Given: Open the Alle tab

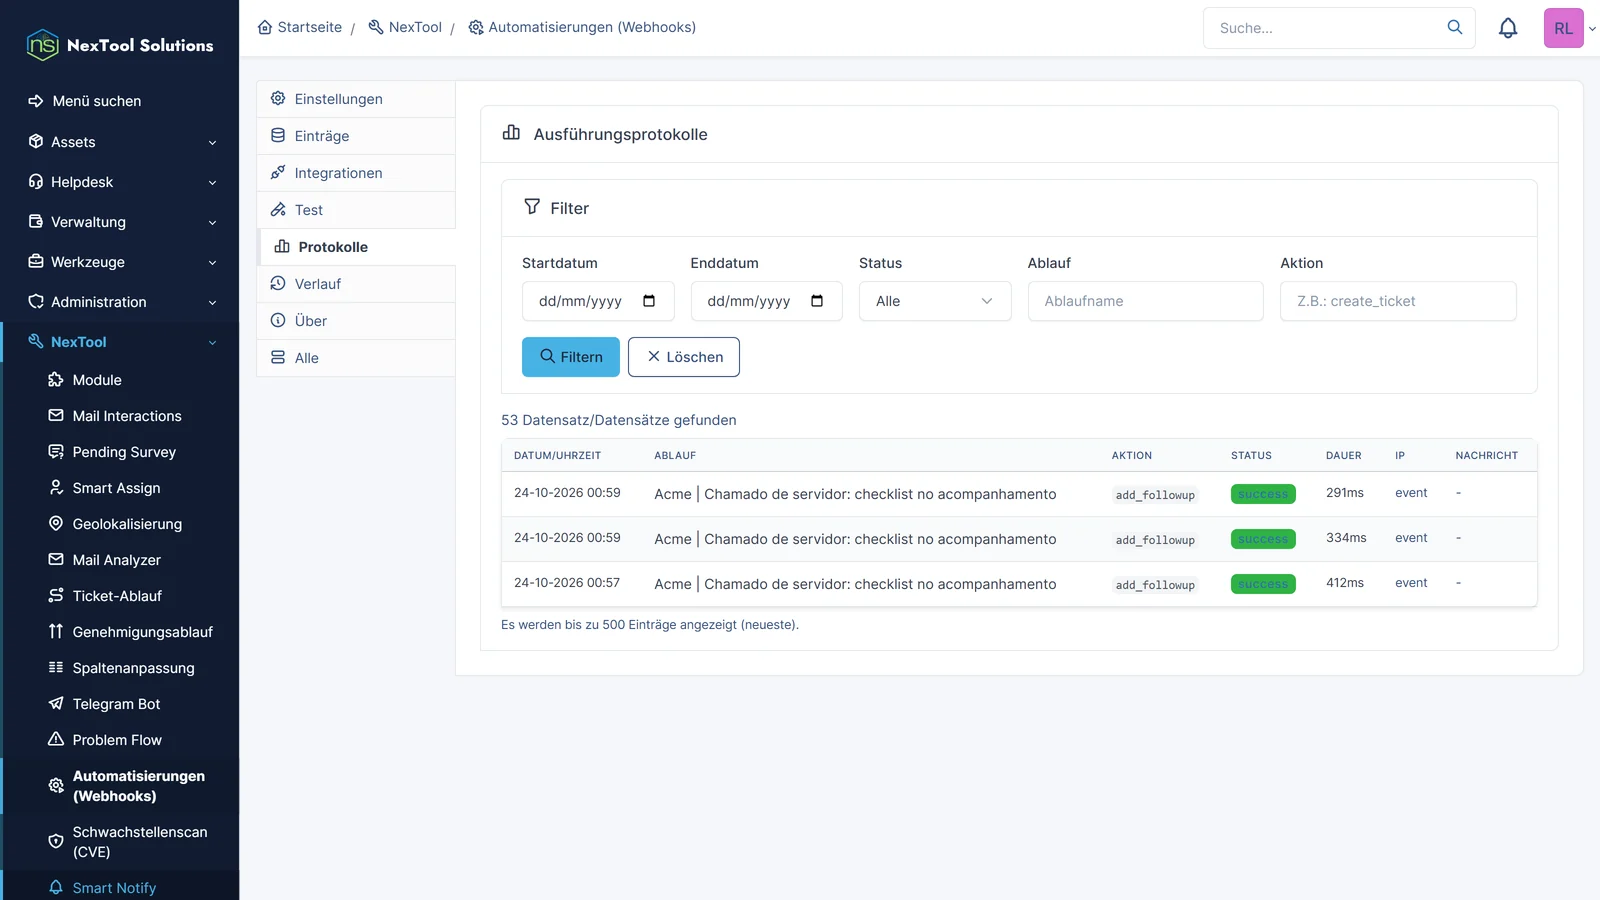Looking at the screenshot, I should [x=356, y=358].
